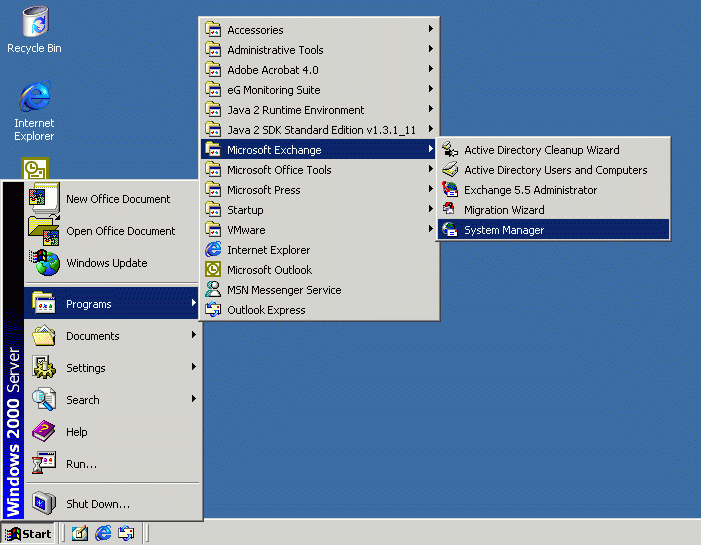701x545 pixels.
Task: Expand the Administrative Tools submenu arrow
Action: point(431,49)
